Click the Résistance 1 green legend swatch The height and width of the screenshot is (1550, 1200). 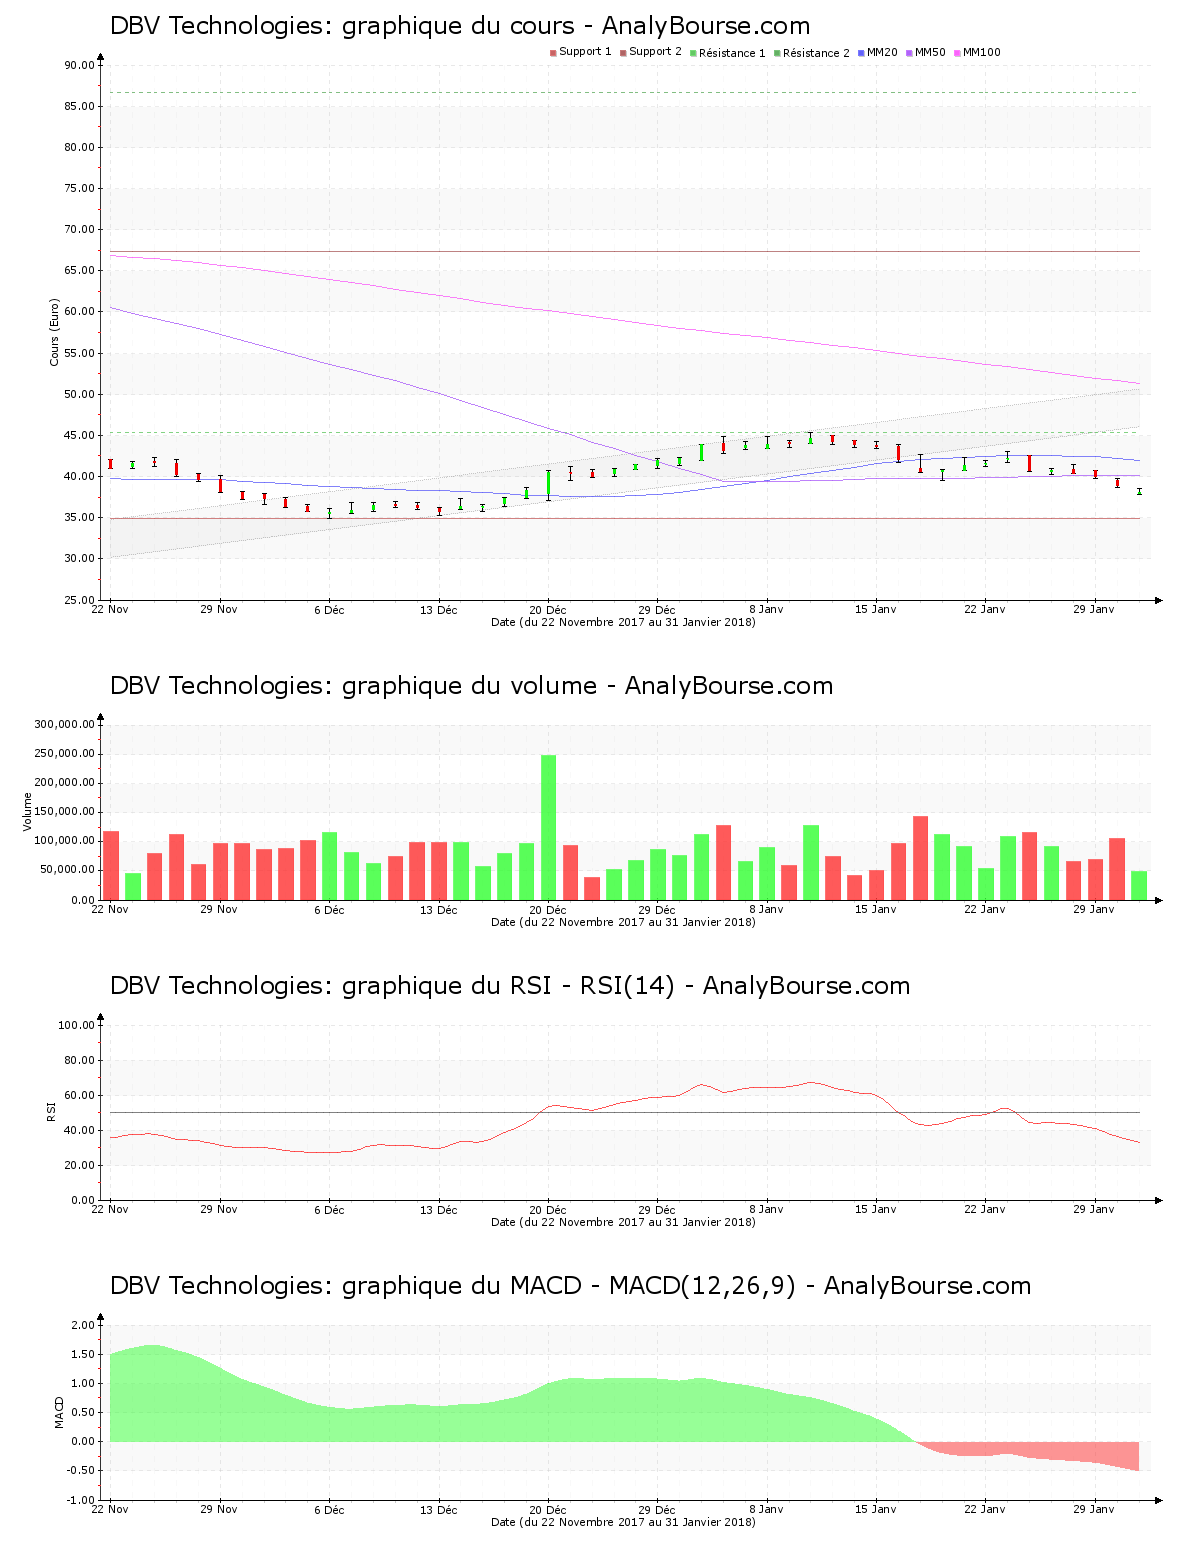click(x=693, y=53)
